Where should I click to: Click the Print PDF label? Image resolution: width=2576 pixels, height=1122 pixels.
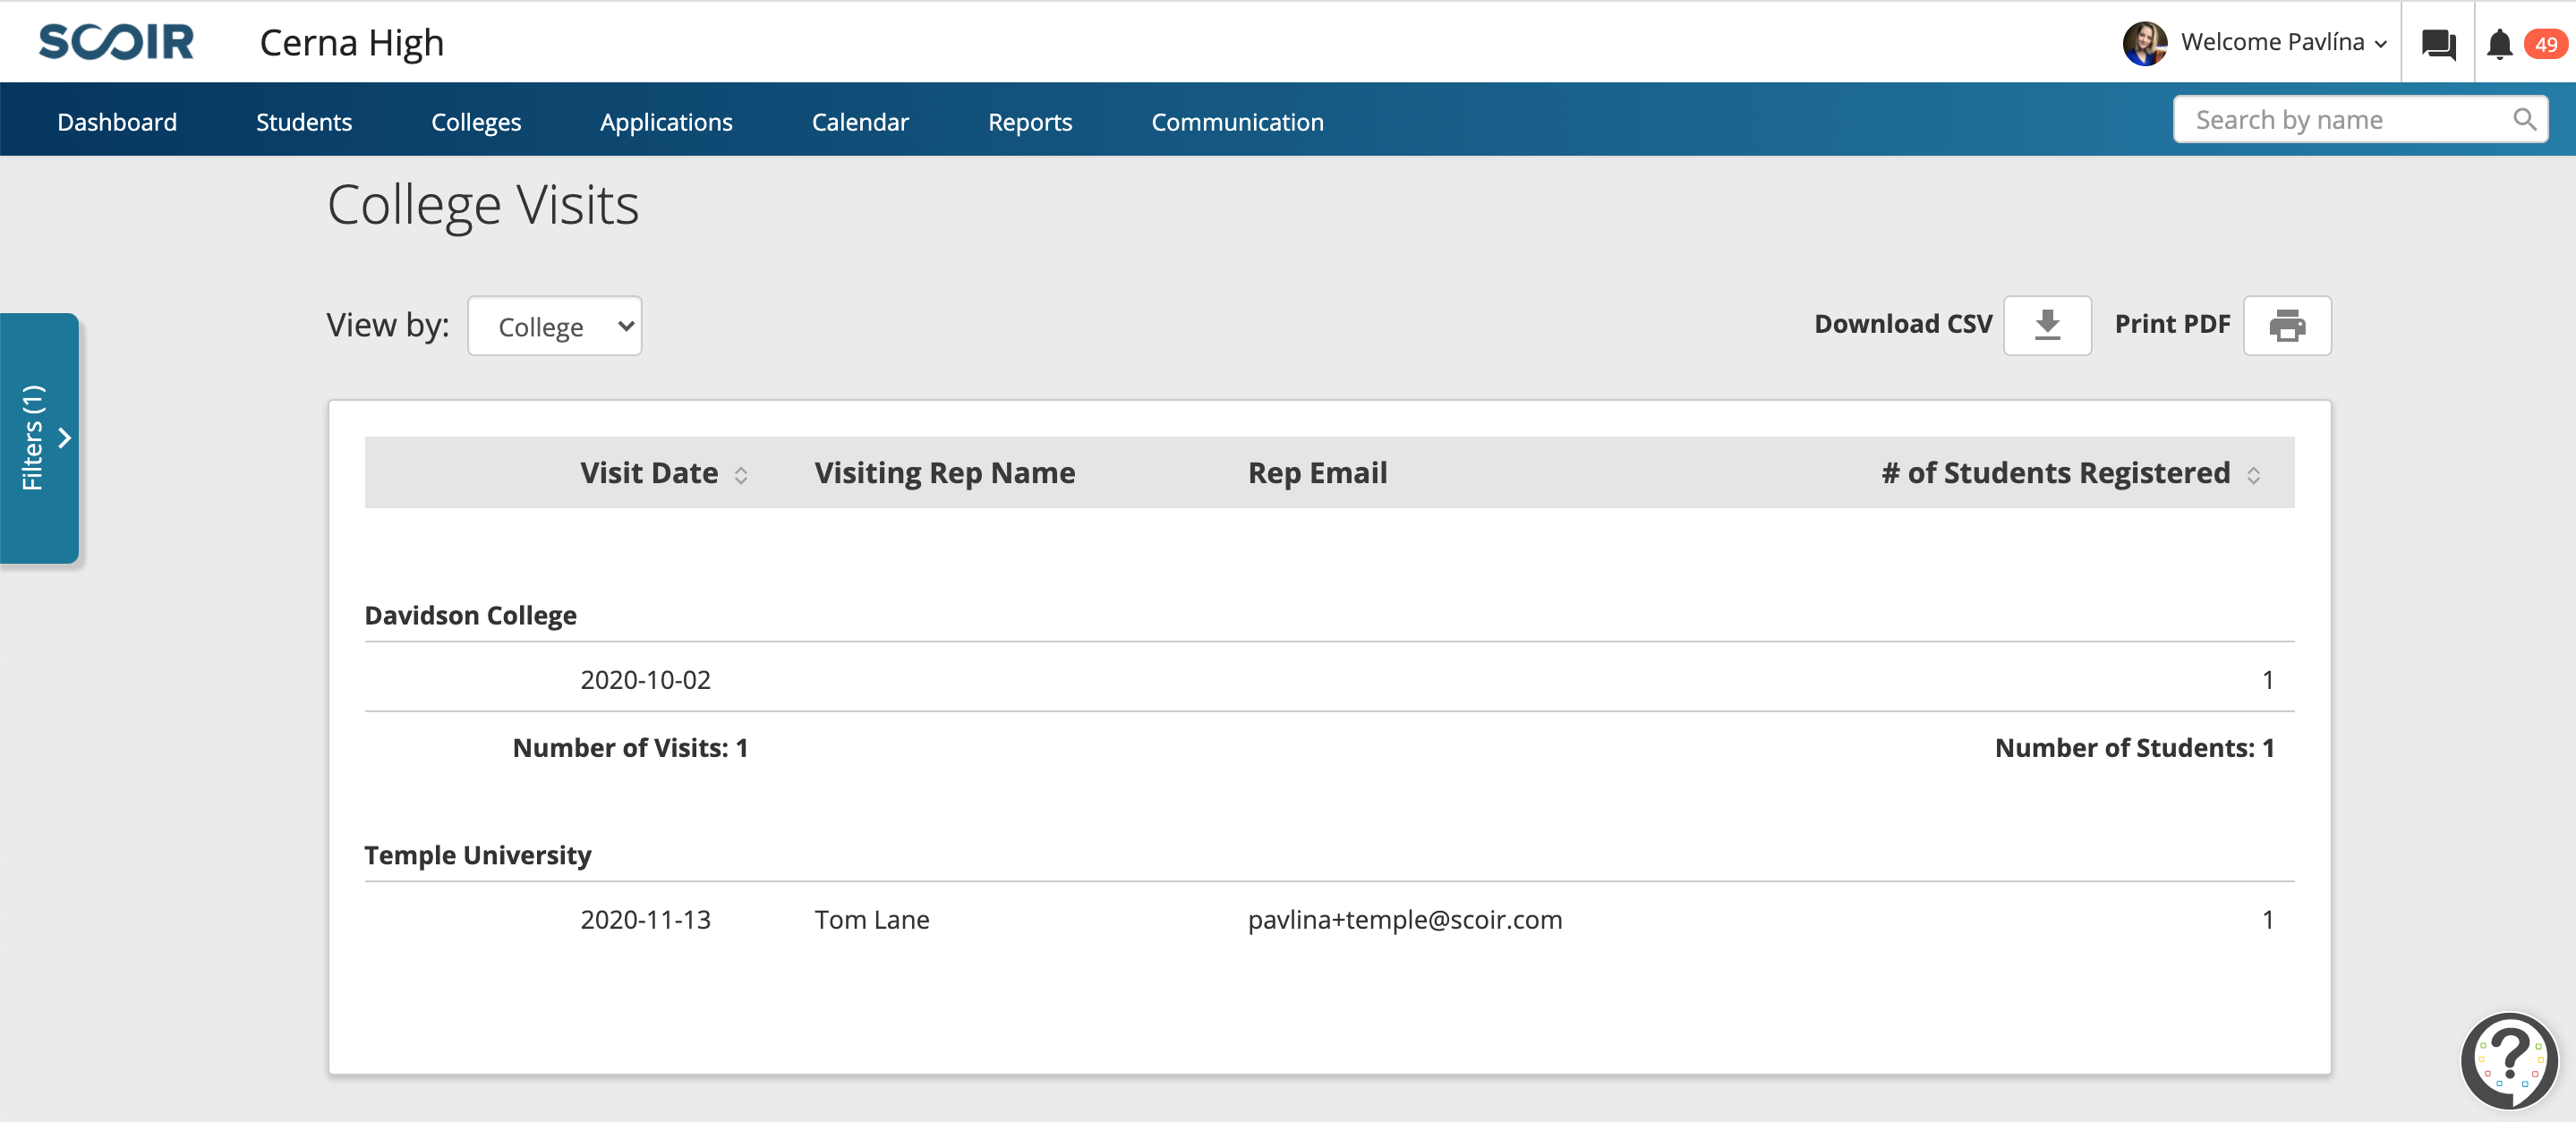[2172, 324]
